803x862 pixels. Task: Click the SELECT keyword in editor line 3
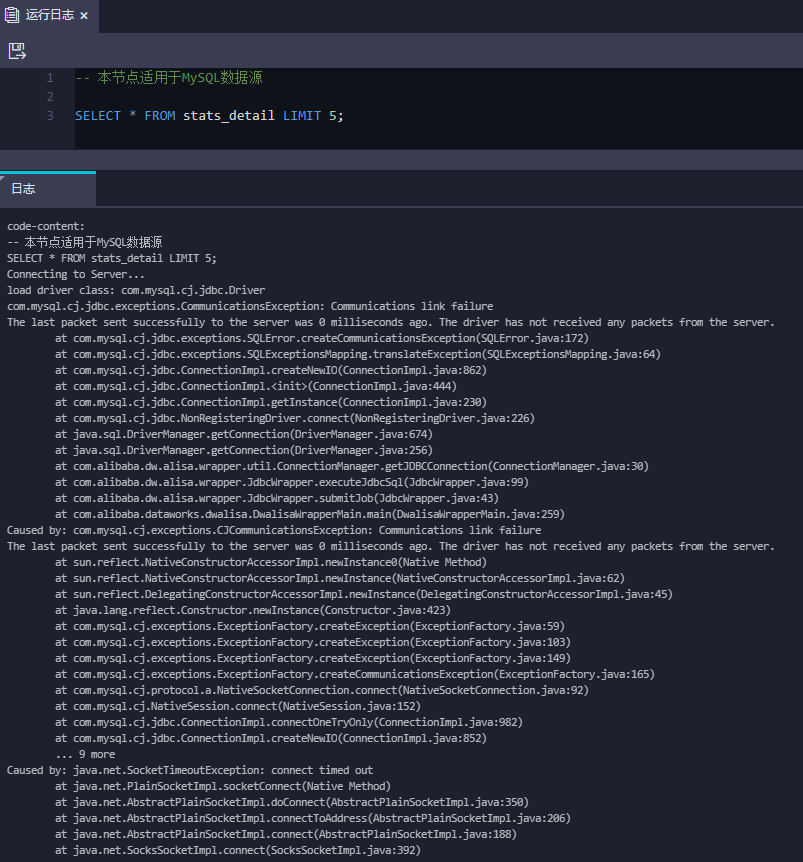pyautogui.click(x=98, y=115)
